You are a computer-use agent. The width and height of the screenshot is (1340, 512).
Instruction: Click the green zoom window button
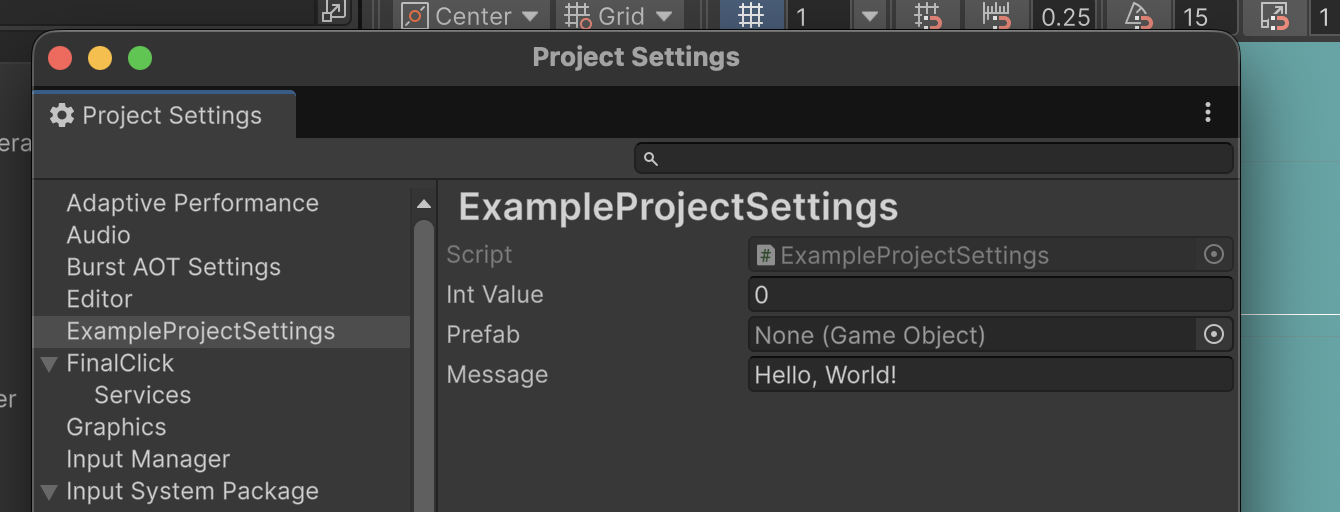pos(140,58)
